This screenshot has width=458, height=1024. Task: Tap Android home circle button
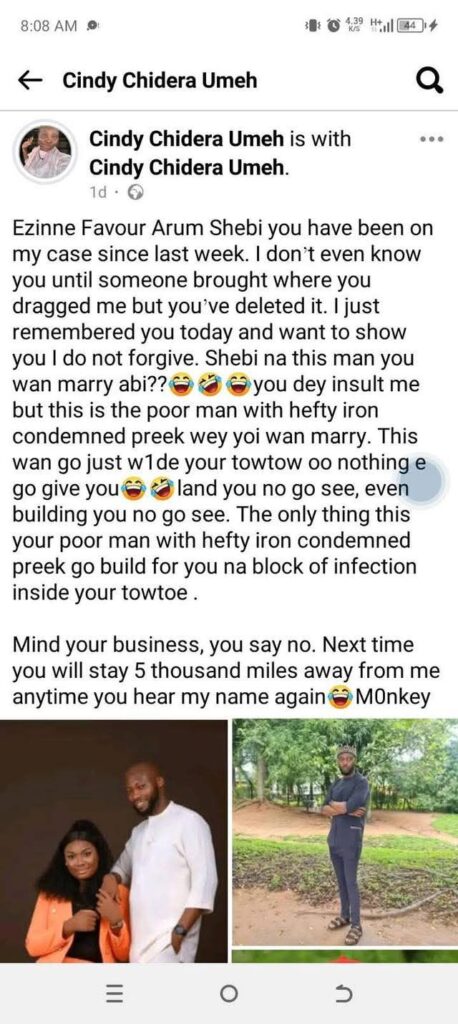point(229,994)
